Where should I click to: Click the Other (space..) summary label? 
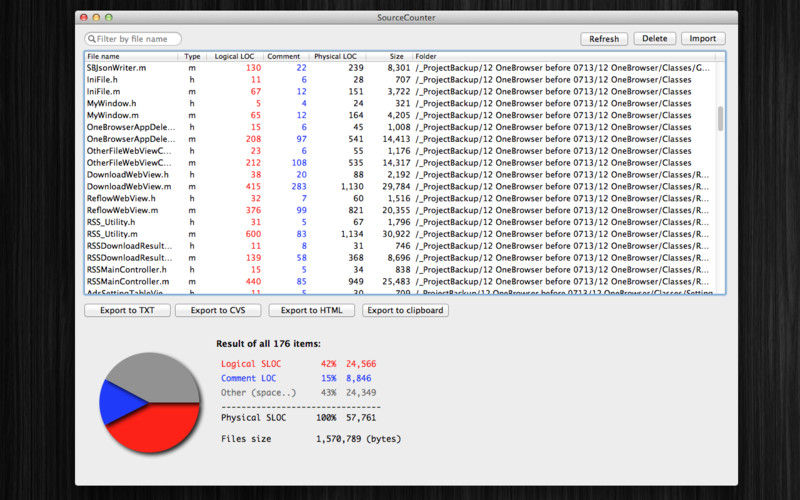(258, 392)
